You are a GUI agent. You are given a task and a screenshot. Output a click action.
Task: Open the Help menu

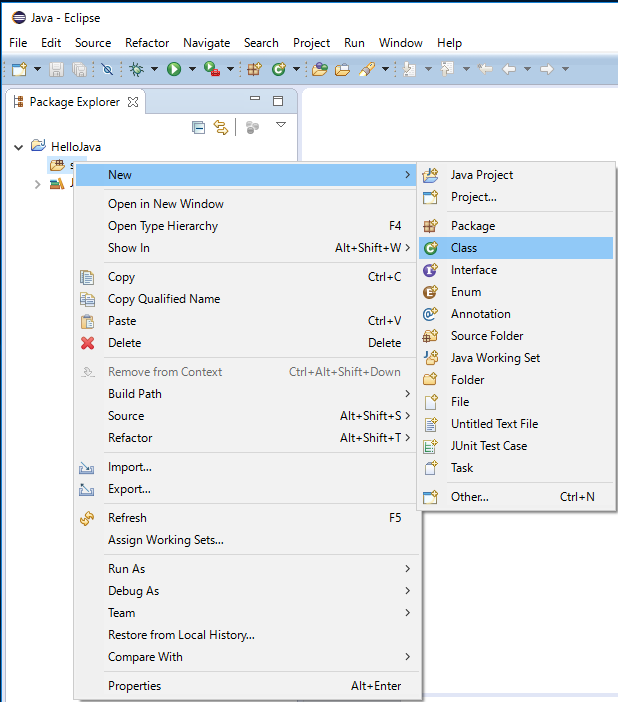[x=449, y=43]
